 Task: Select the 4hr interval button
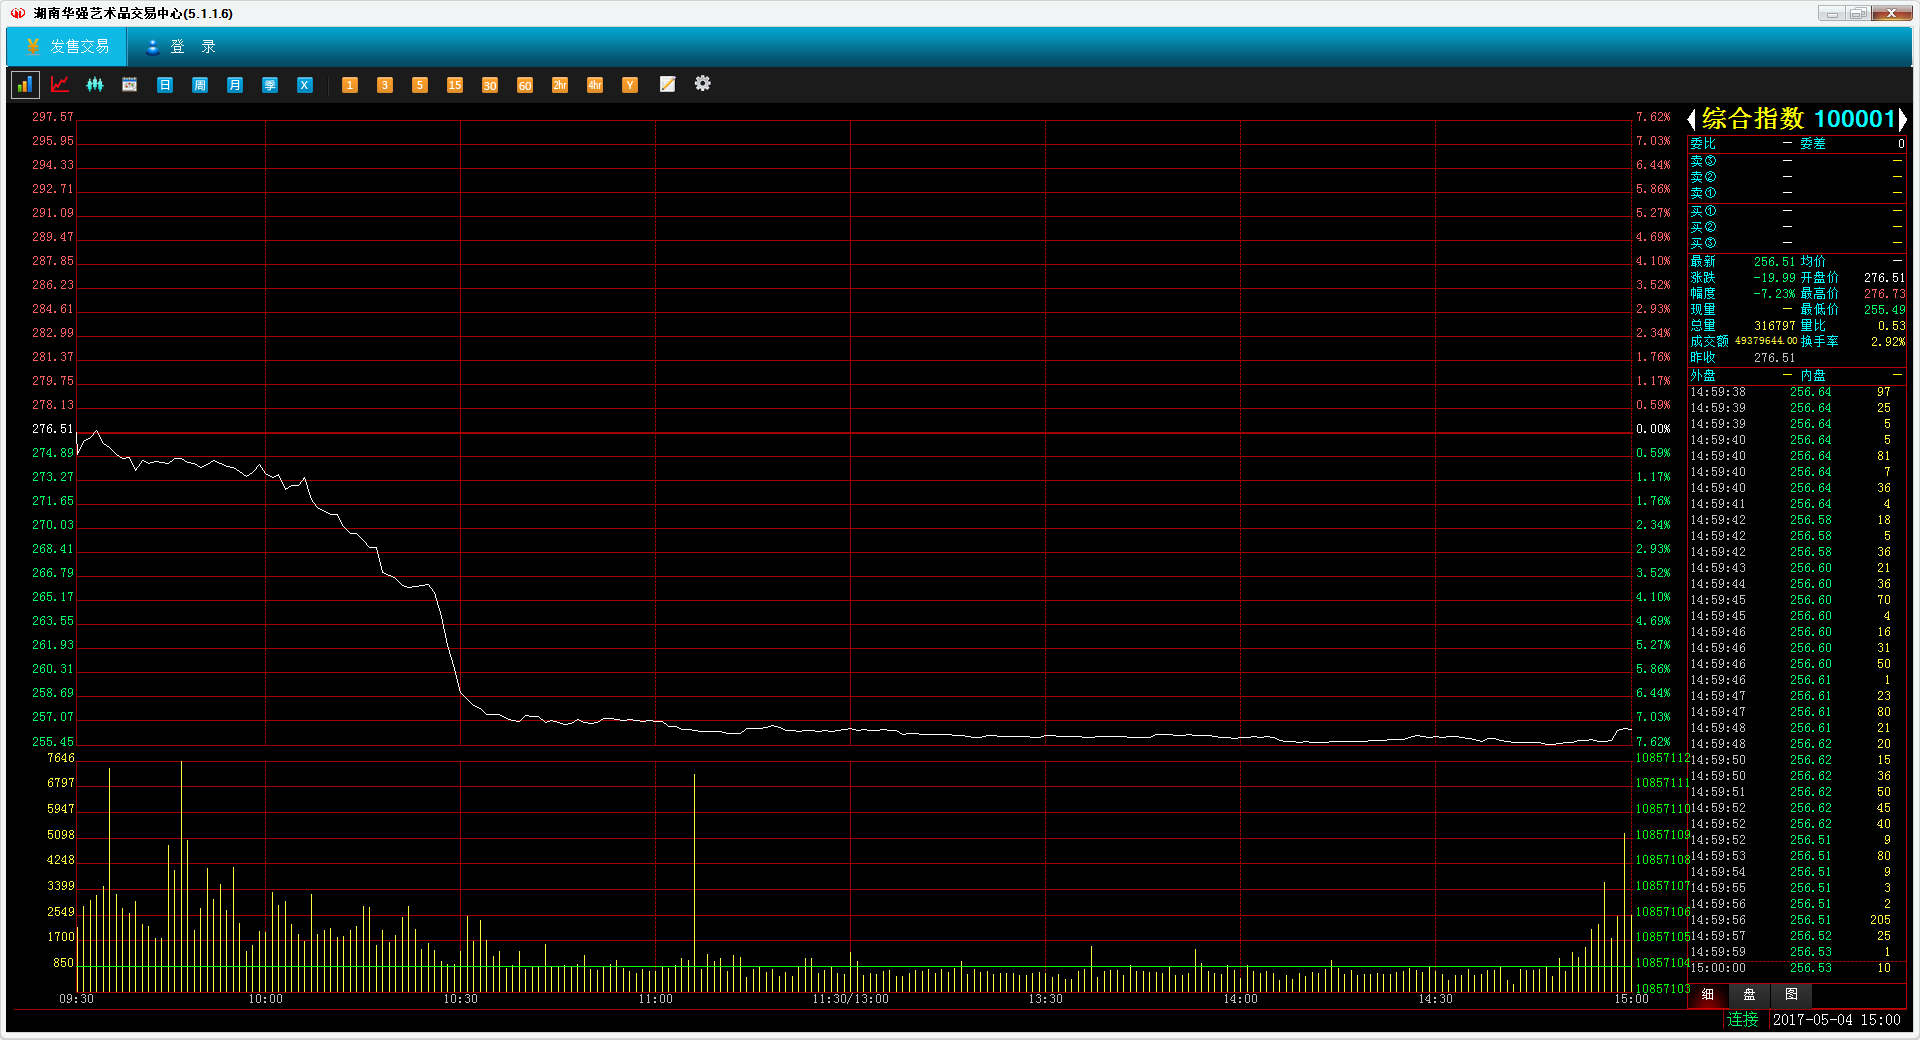tap(595, 85)
